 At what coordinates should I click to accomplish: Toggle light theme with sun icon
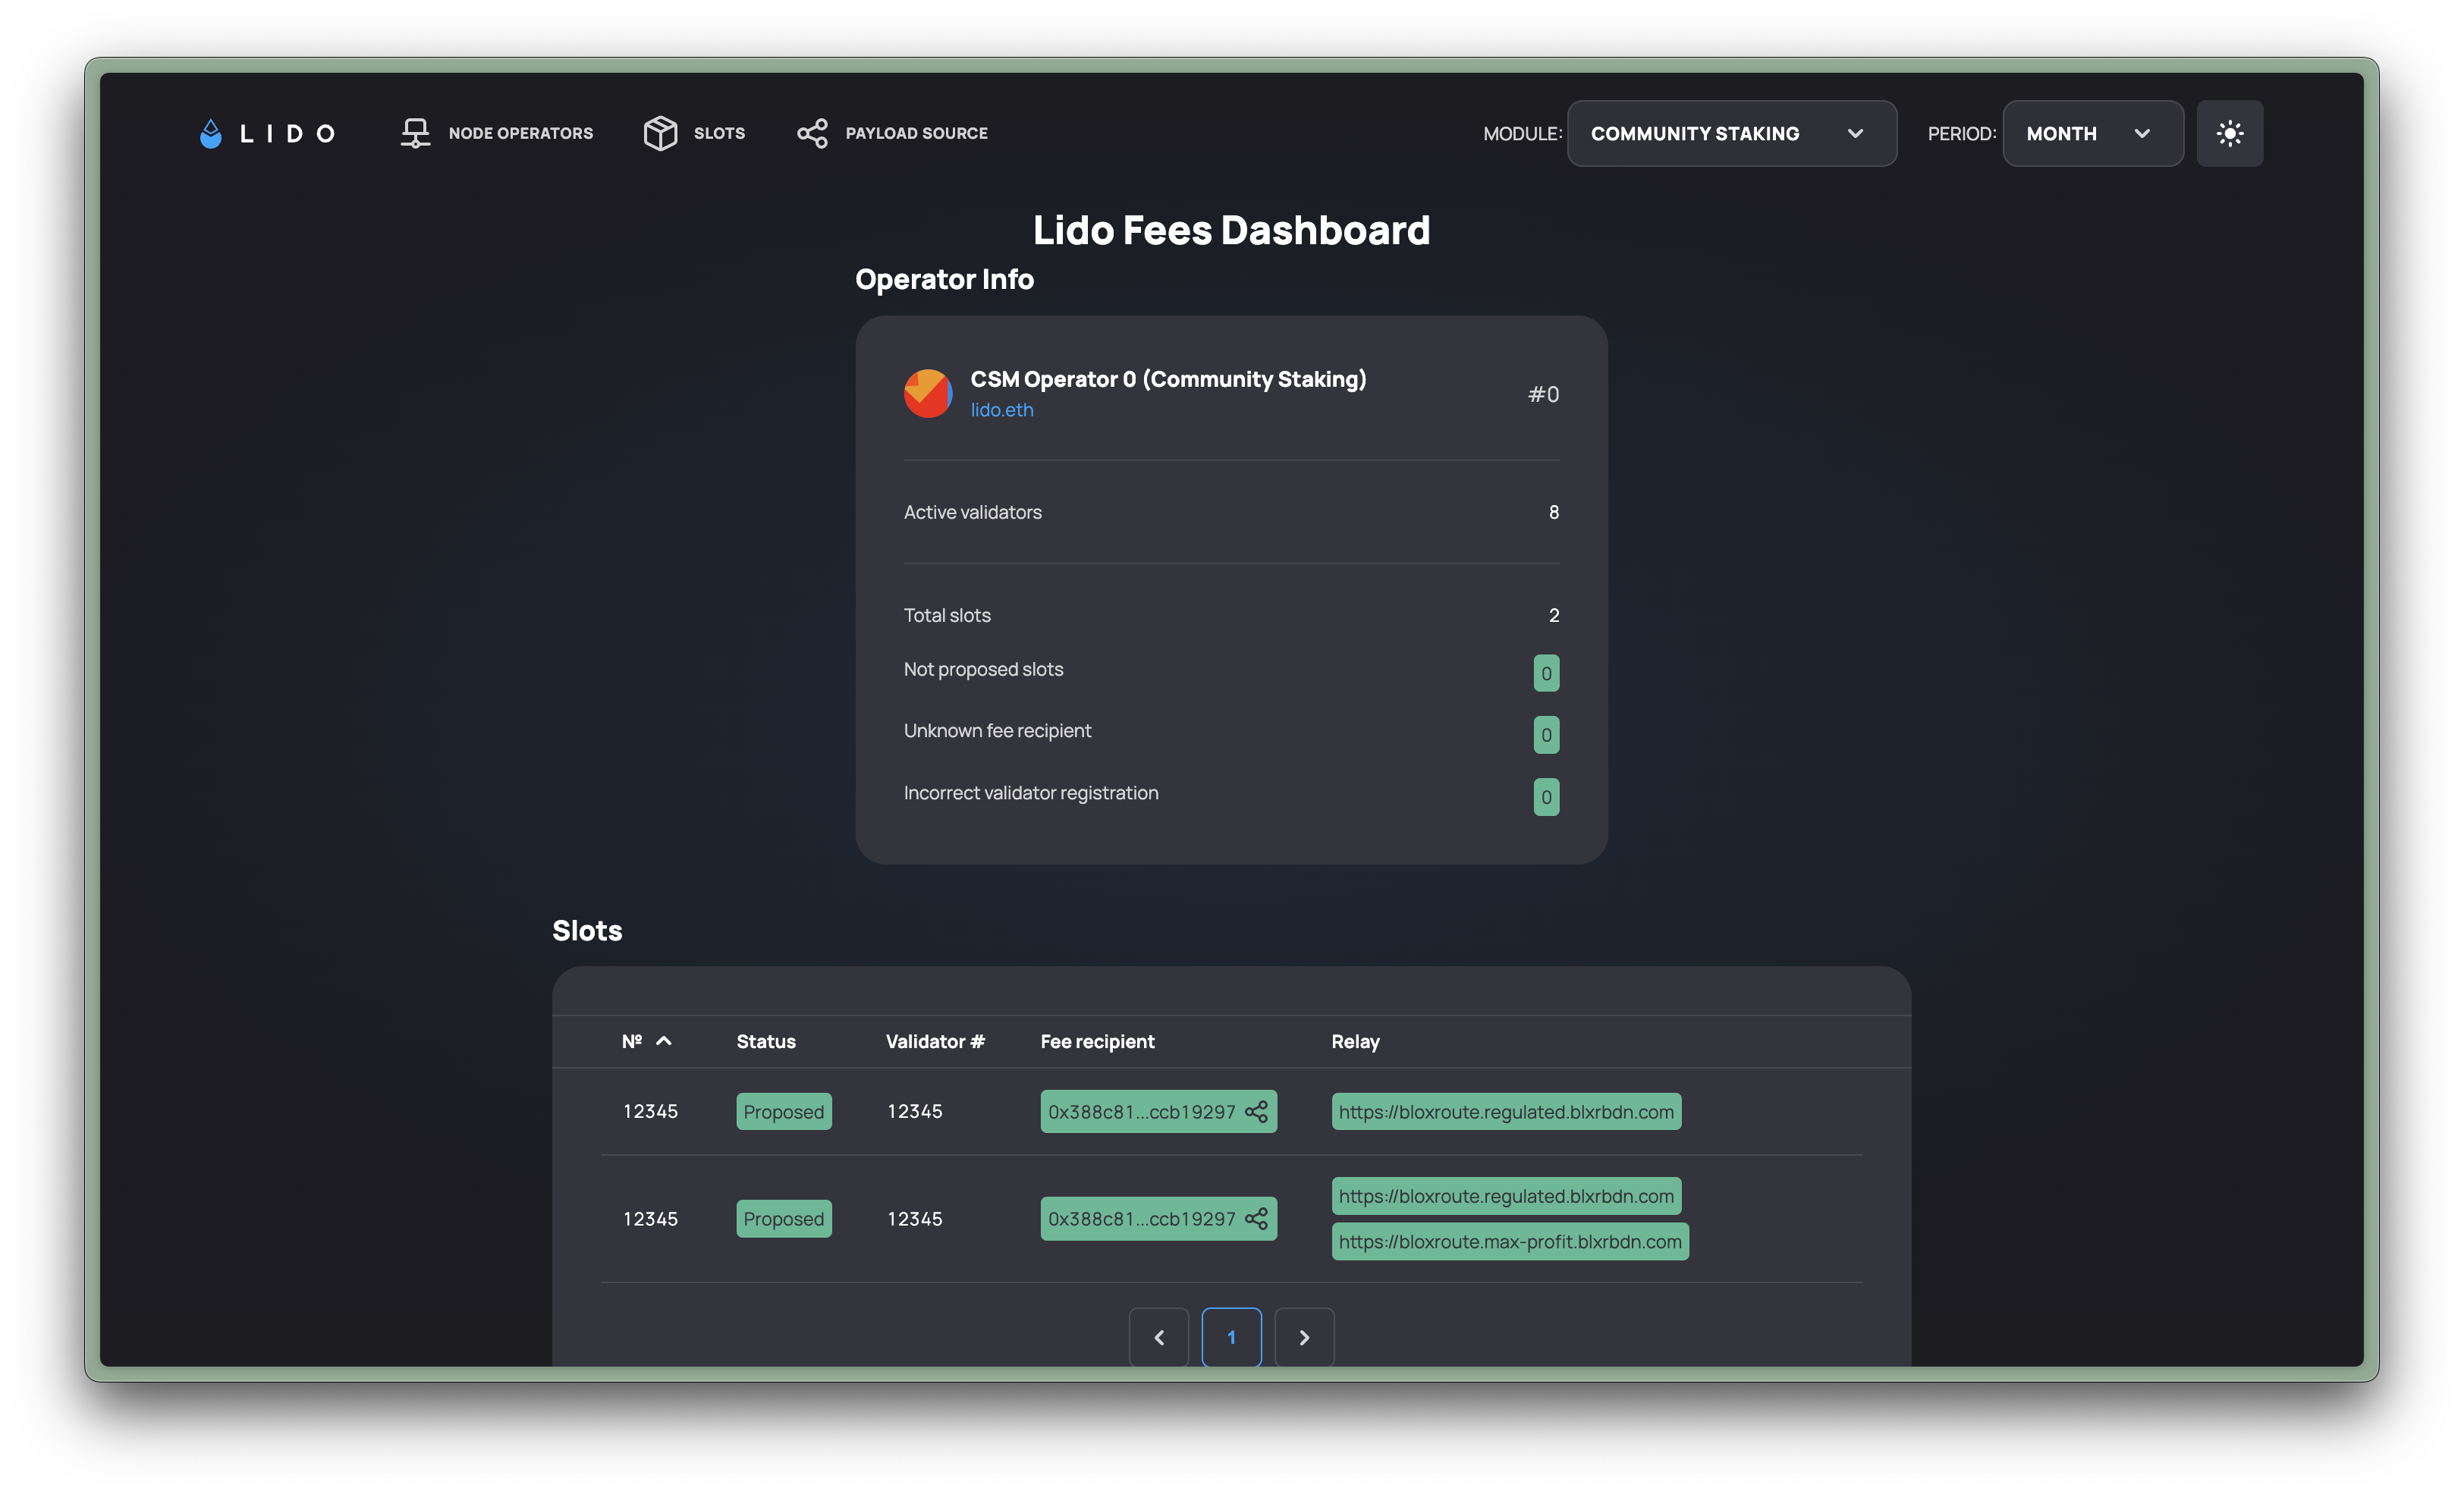point(2229,133)
